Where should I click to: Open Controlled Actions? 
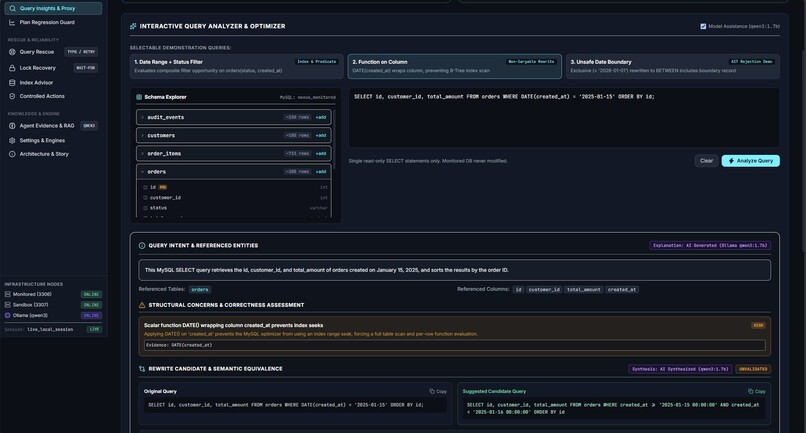tap(53, 96)
